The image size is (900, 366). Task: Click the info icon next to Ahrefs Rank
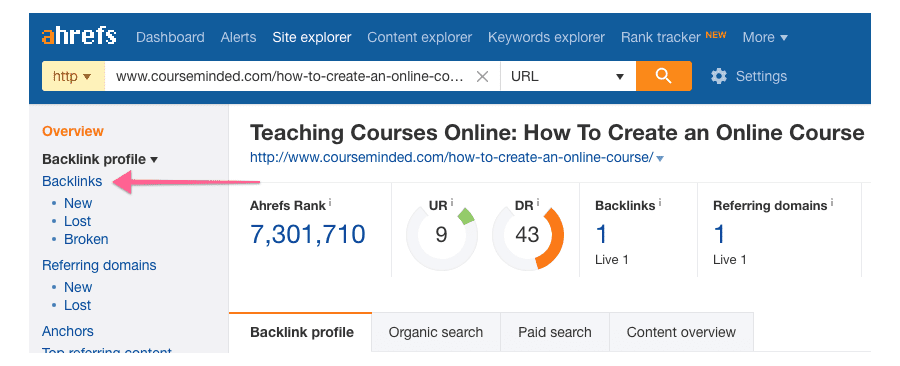[x=330, y=203]
